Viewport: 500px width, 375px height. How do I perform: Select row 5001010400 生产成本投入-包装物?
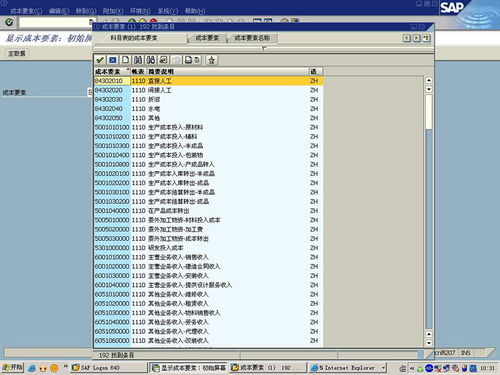(208, 155)
